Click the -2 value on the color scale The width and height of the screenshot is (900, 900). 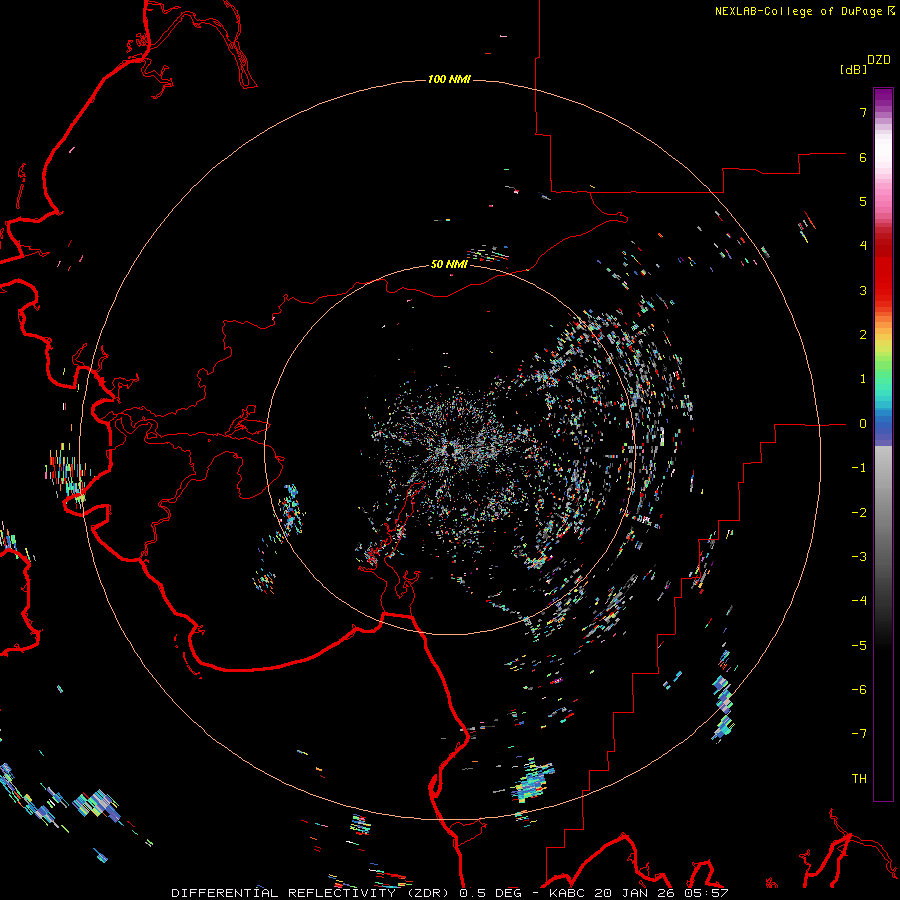pyautogui.click(x=859, y=513)
